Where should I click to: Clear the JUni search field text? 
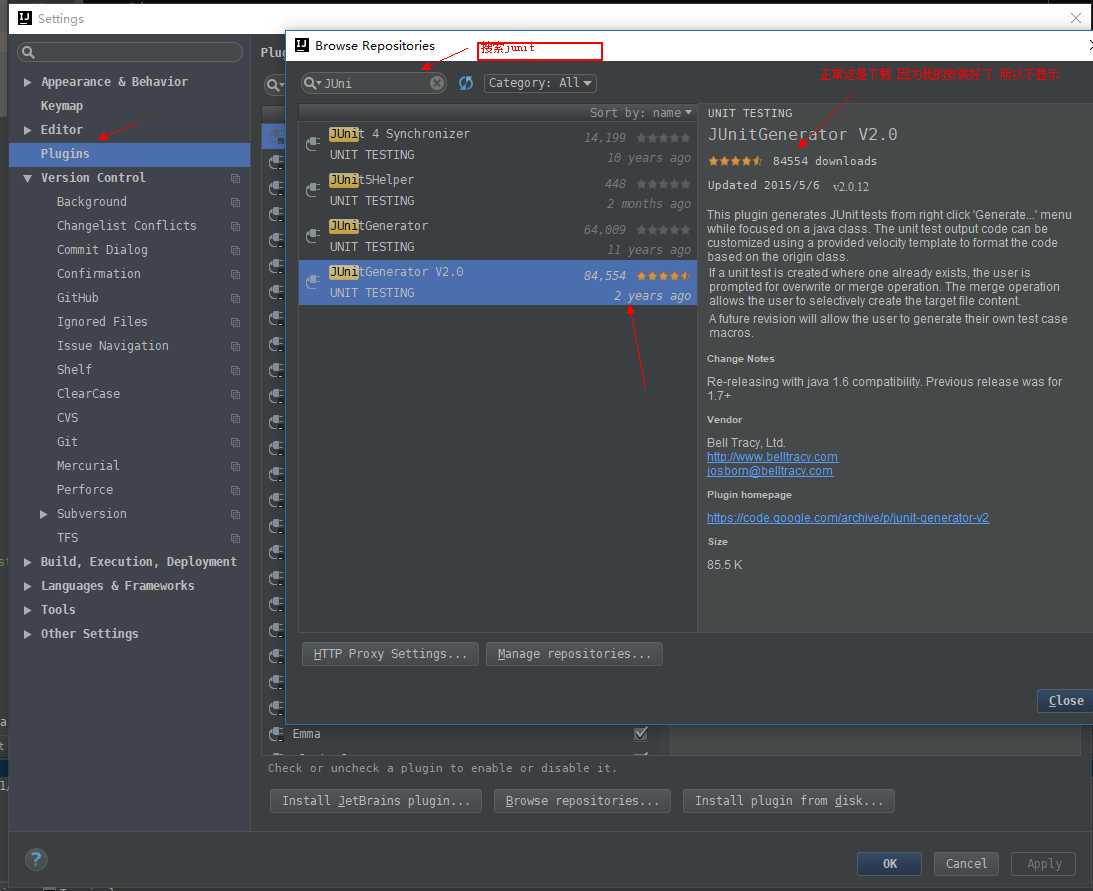tap(436, 83)
